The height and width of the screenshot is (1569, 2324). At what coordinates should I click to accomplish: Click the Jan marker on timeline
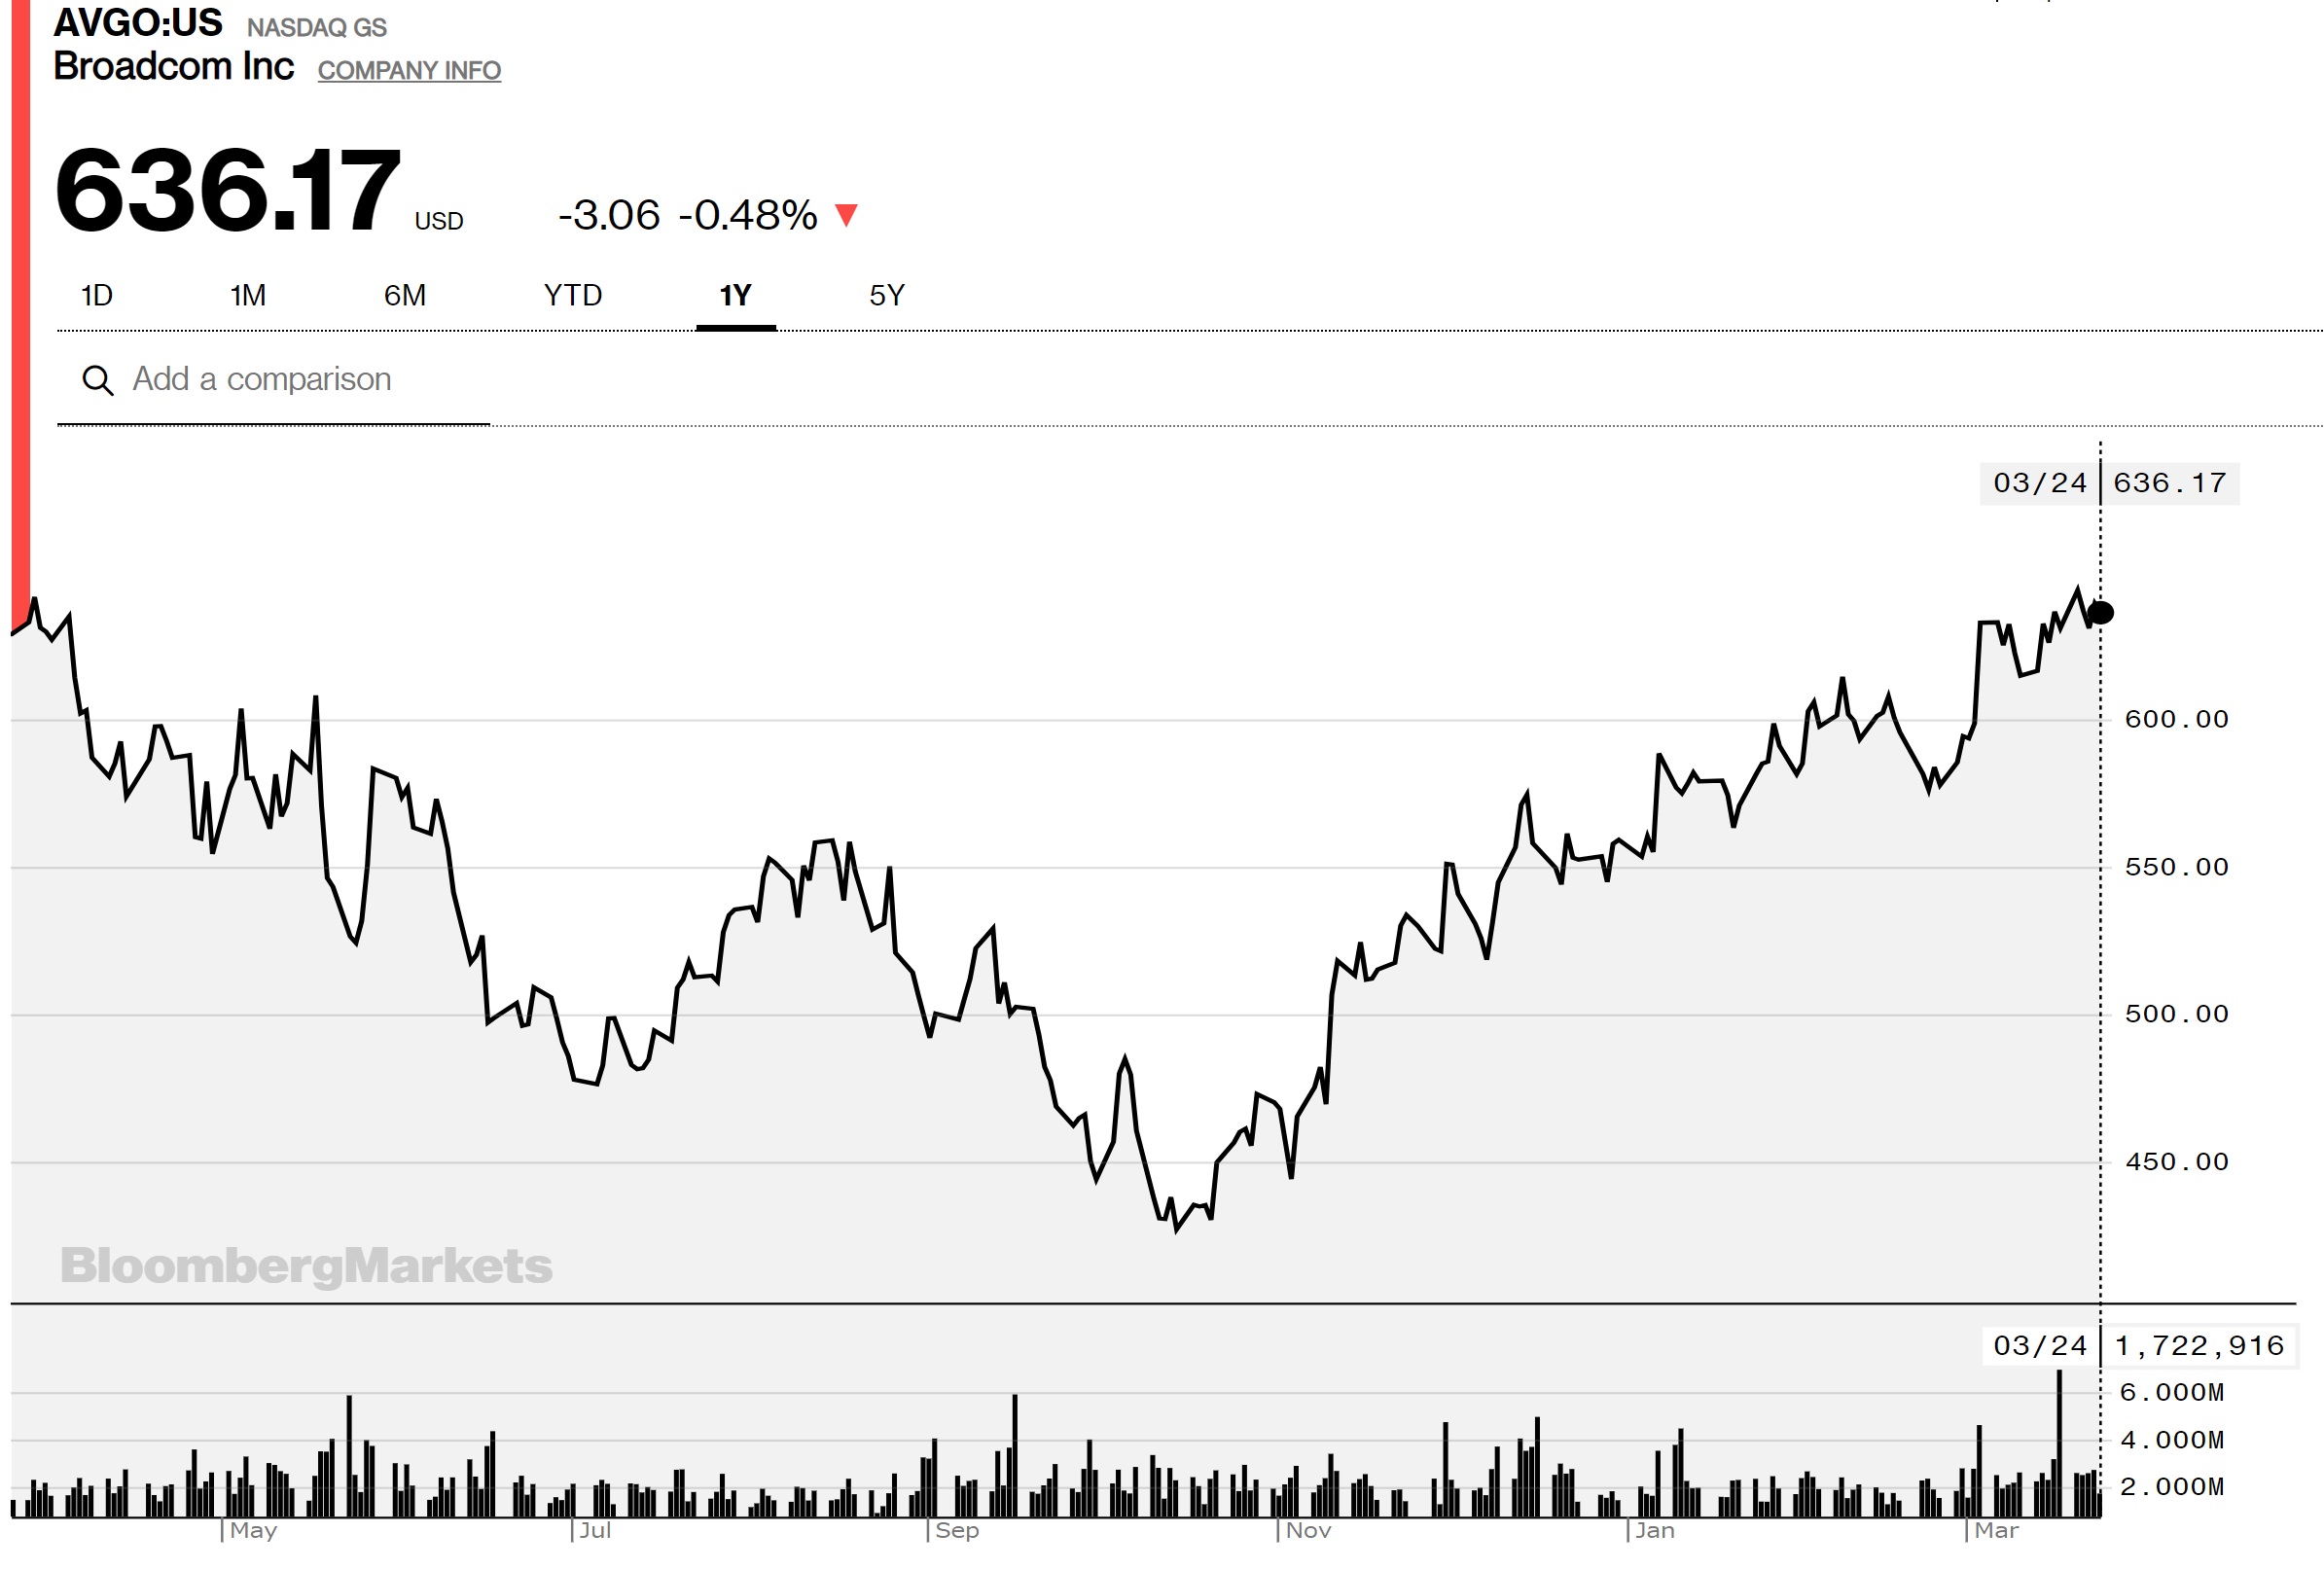pyautogui.click(x=1654, y=1531)
